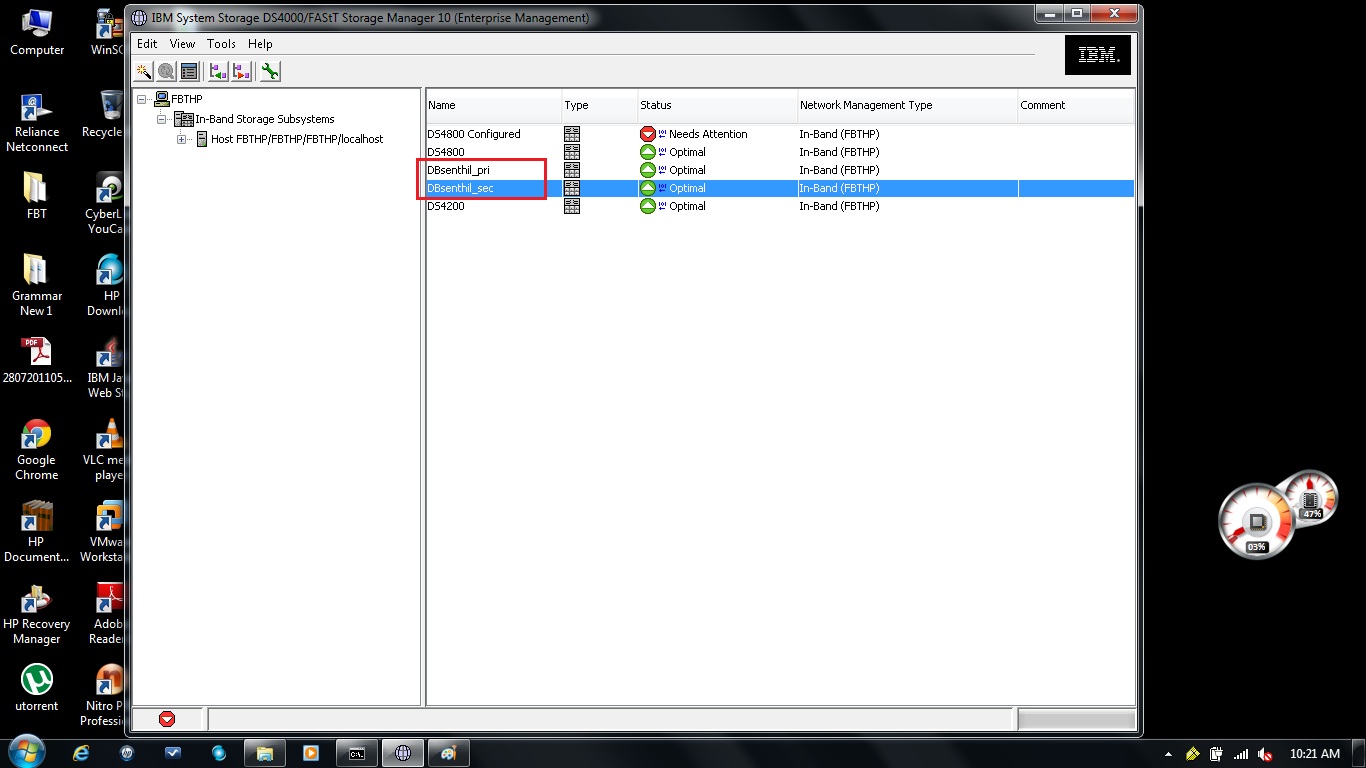Click the Automatic Discovery wand icon
The width and height of the screenshot is (1366, 768).
(143, 71)
